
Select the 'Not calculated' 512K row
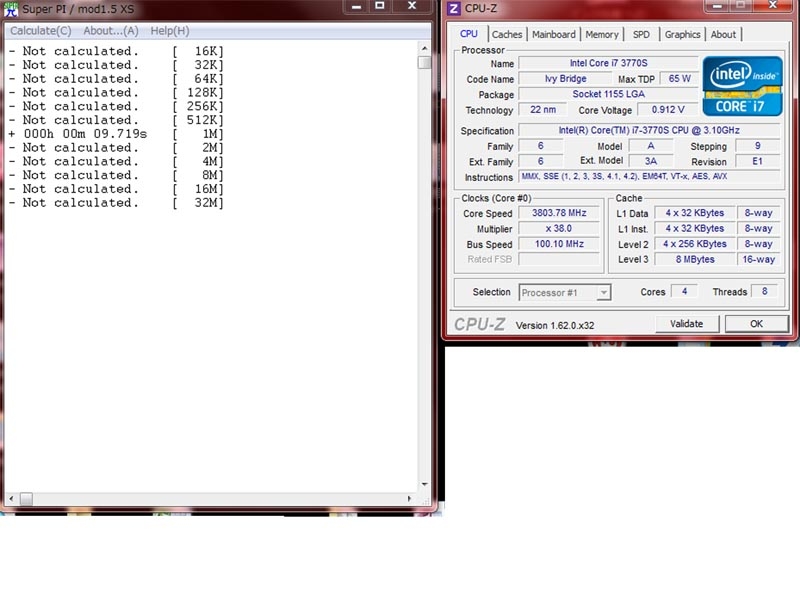(116, 120)
